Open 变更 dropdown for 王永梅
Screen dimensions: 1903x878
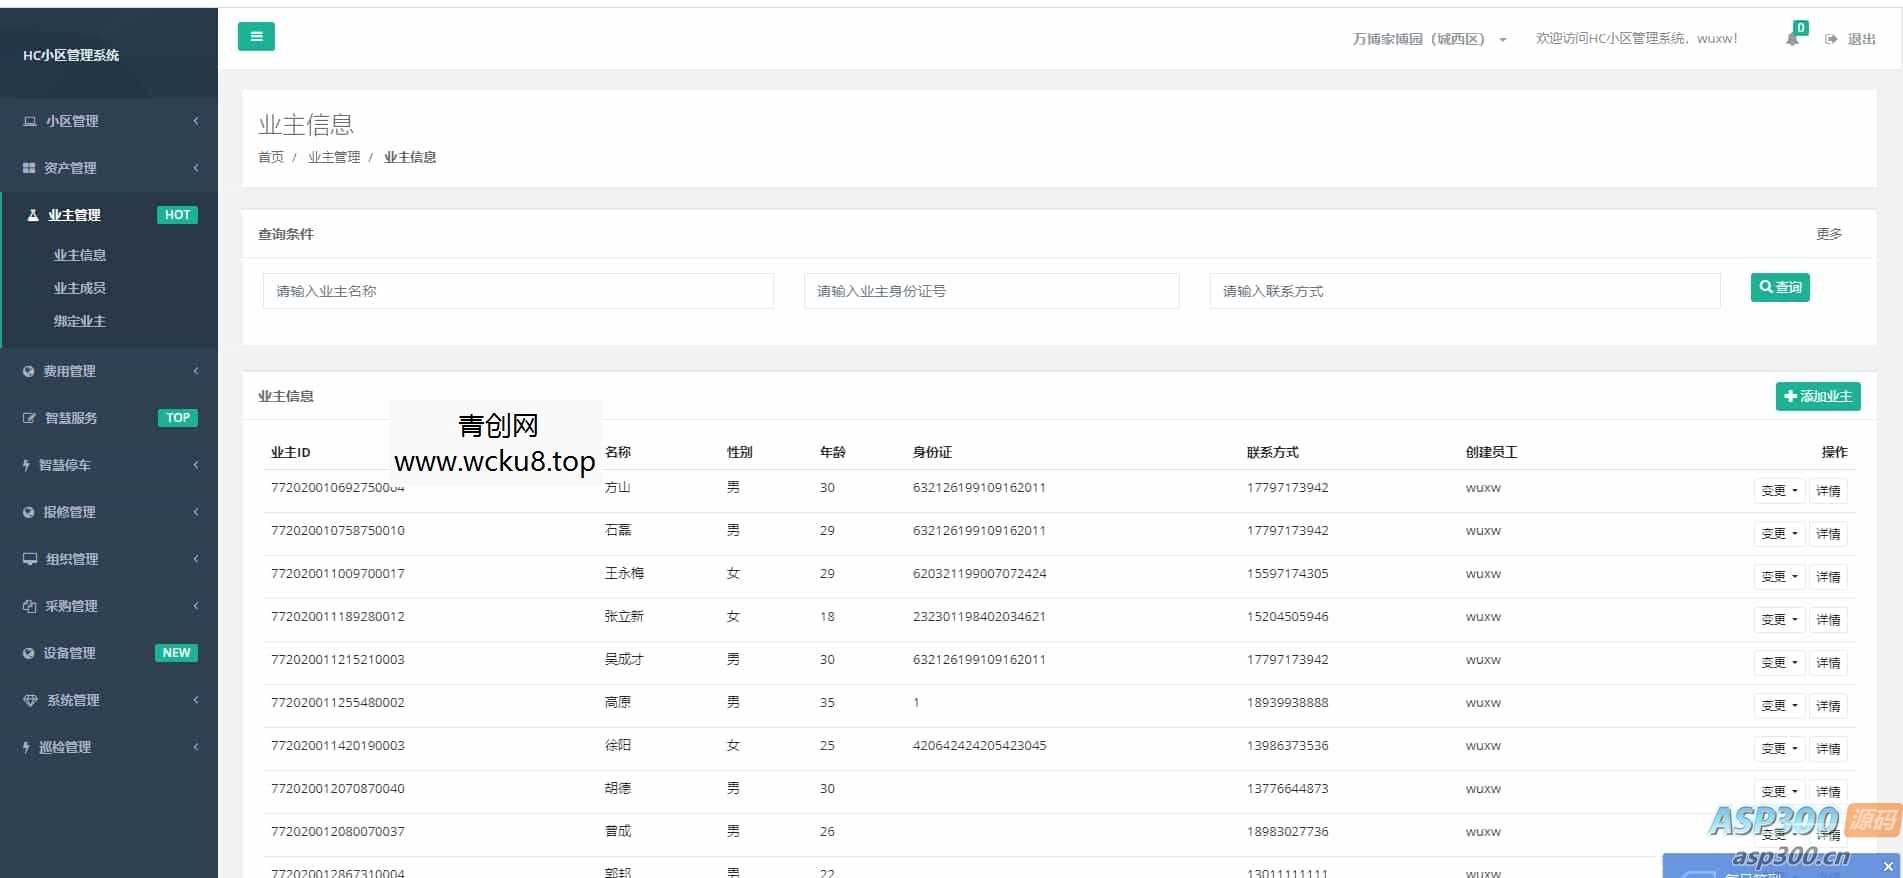[1779, 577]
